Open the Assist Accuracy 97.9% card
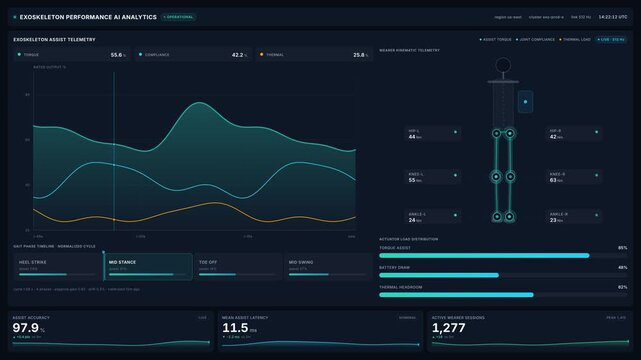The height and width of the screenshot is (360, 641). [x=111, y=331]
